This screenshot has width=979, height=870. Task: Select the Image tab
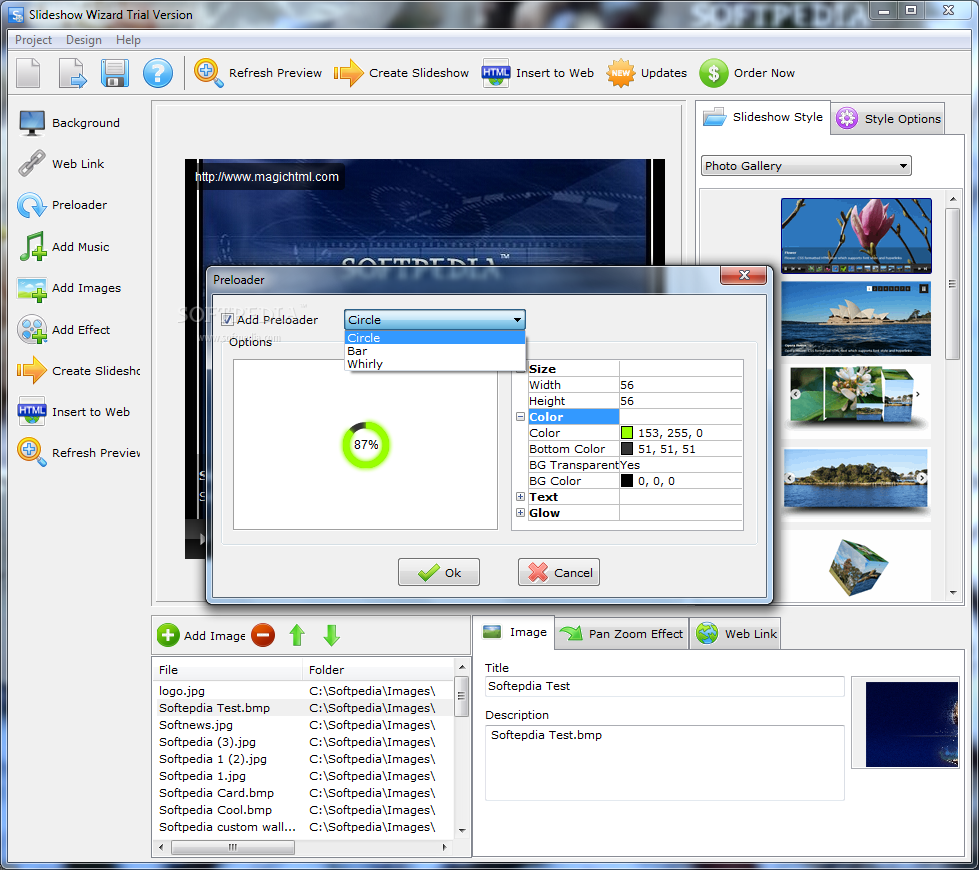tap(514, 632)
